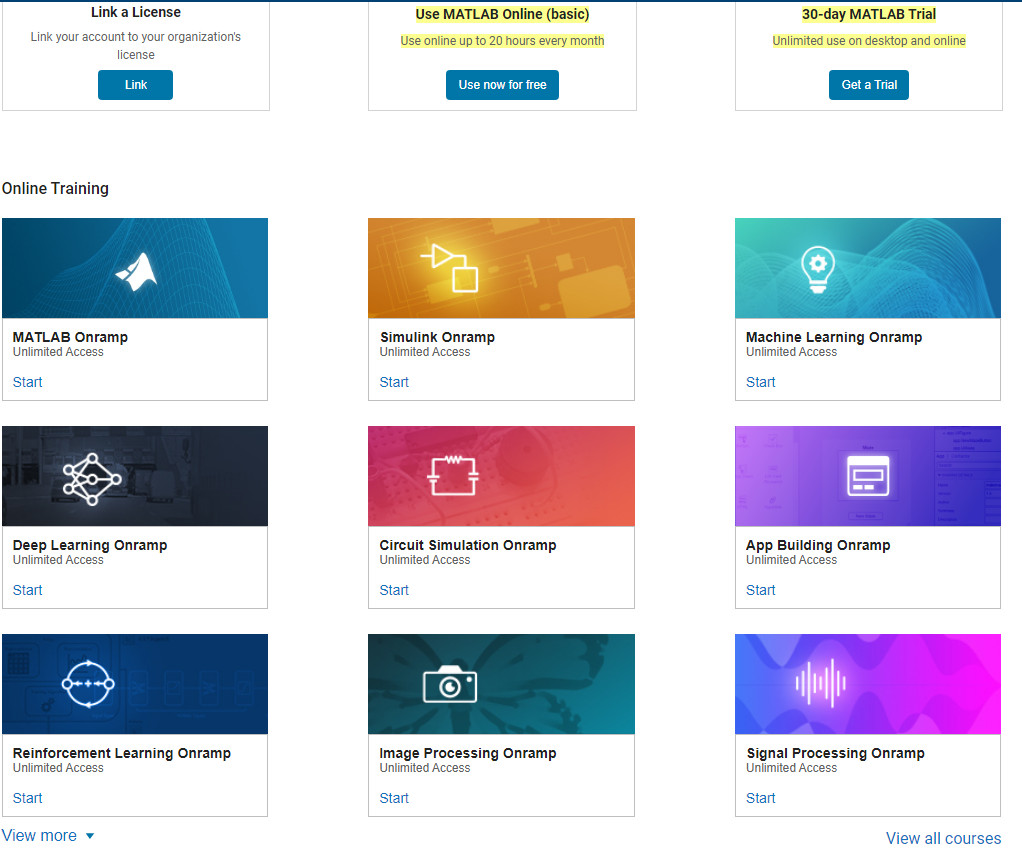This screenshot has width=1022, height=866.
Task: Click the Link button under Link a License
Action: pyautogui.click(x=136, y=85)
